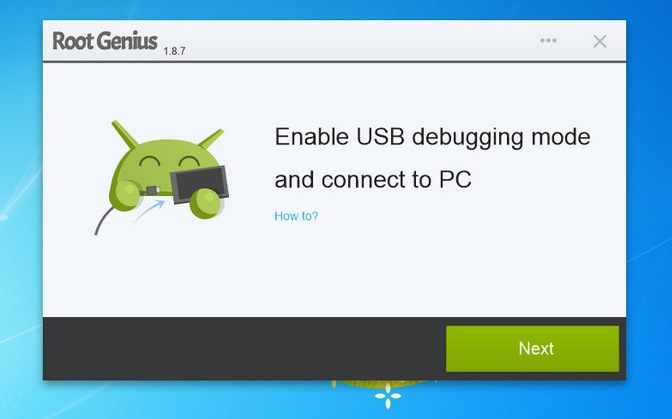
Task: Click the and connect to PC text
Action: 373,180
